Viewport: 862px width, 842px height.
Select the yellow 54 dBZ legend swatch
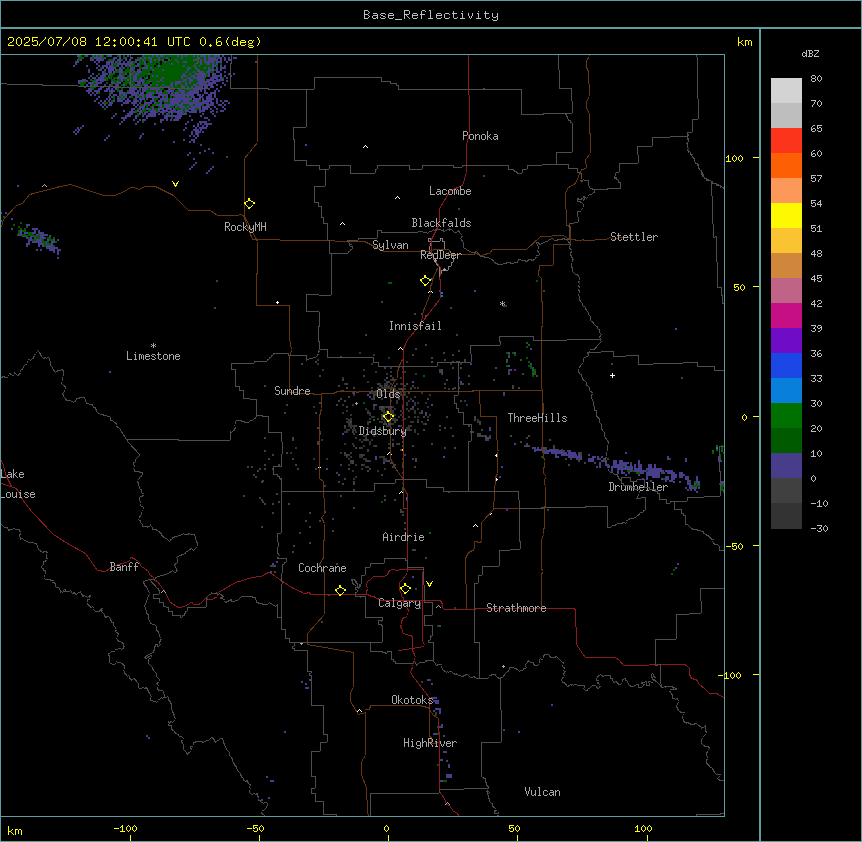point(786,215)
